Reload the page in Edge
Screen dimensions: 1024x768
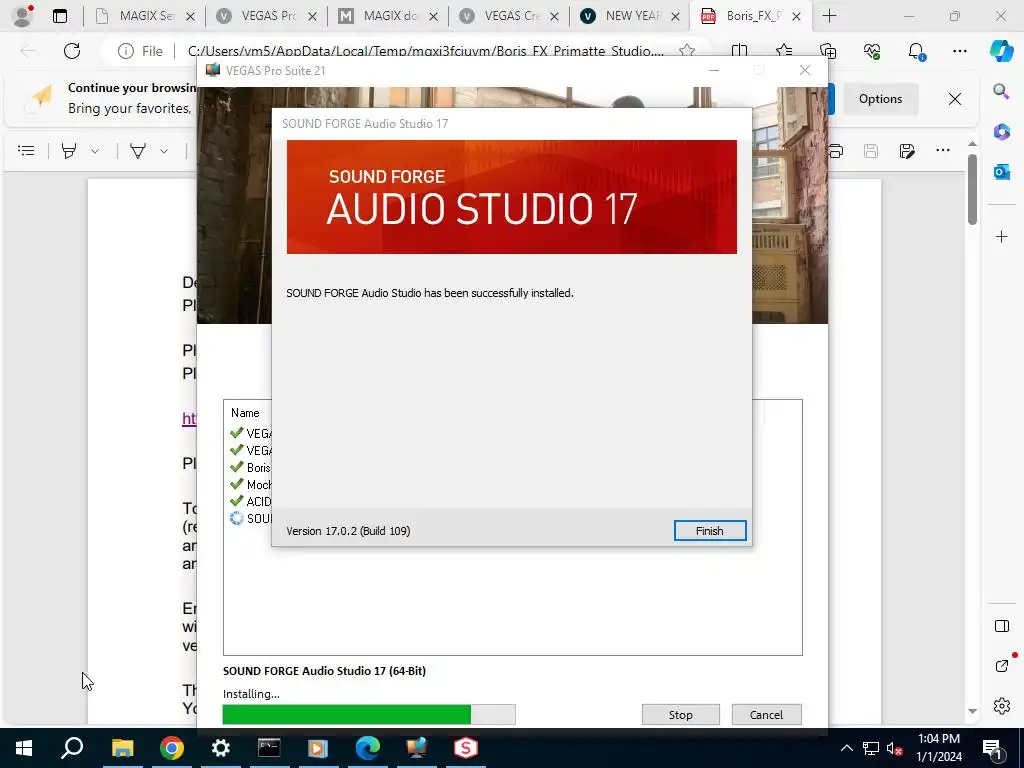72,51
